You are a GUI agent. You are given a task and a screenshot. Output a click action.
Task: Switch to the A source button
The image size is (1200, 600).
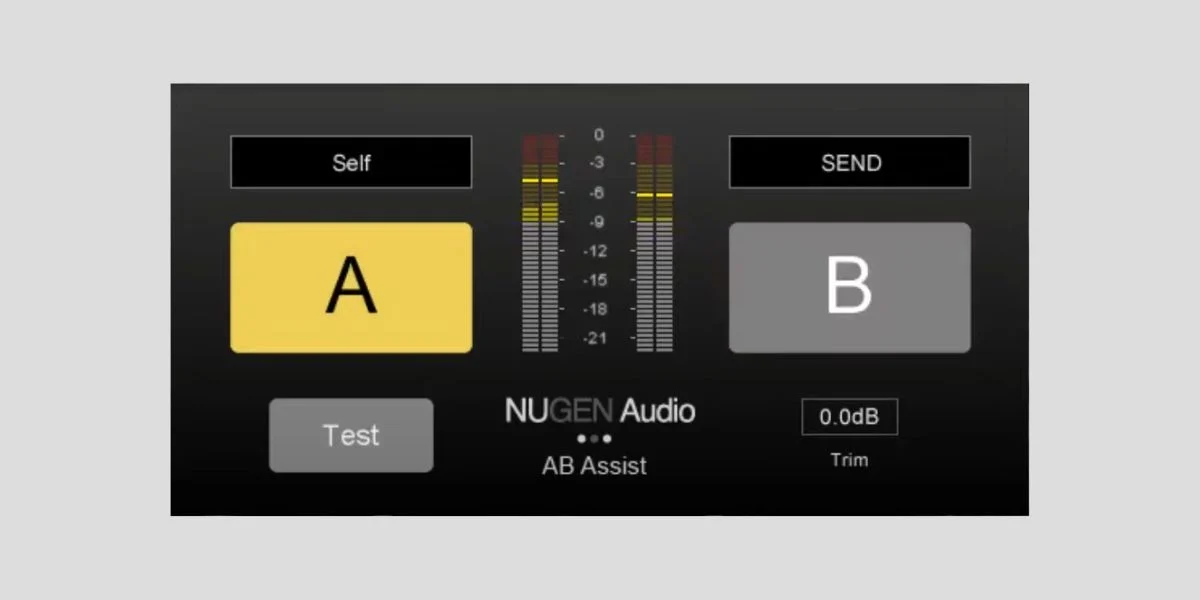351,288
